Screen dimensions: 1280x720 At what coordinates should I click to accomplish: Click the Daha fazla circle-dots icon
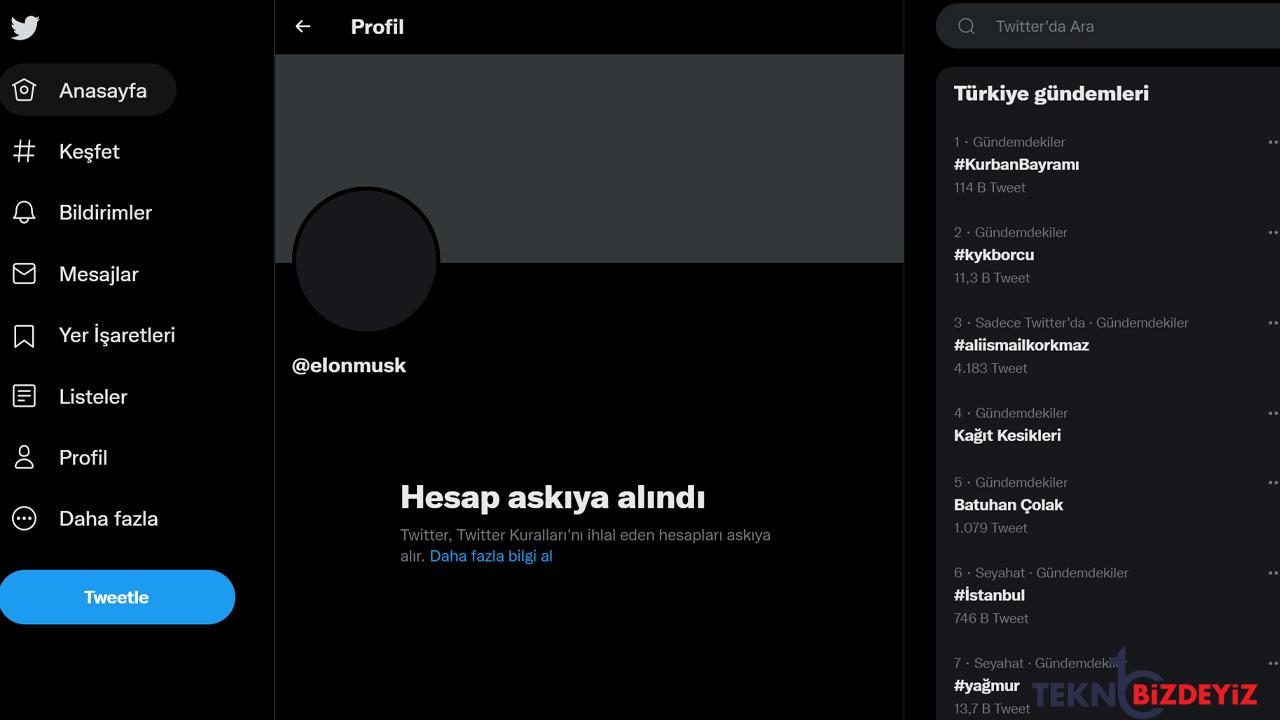[x=24, y=518]
